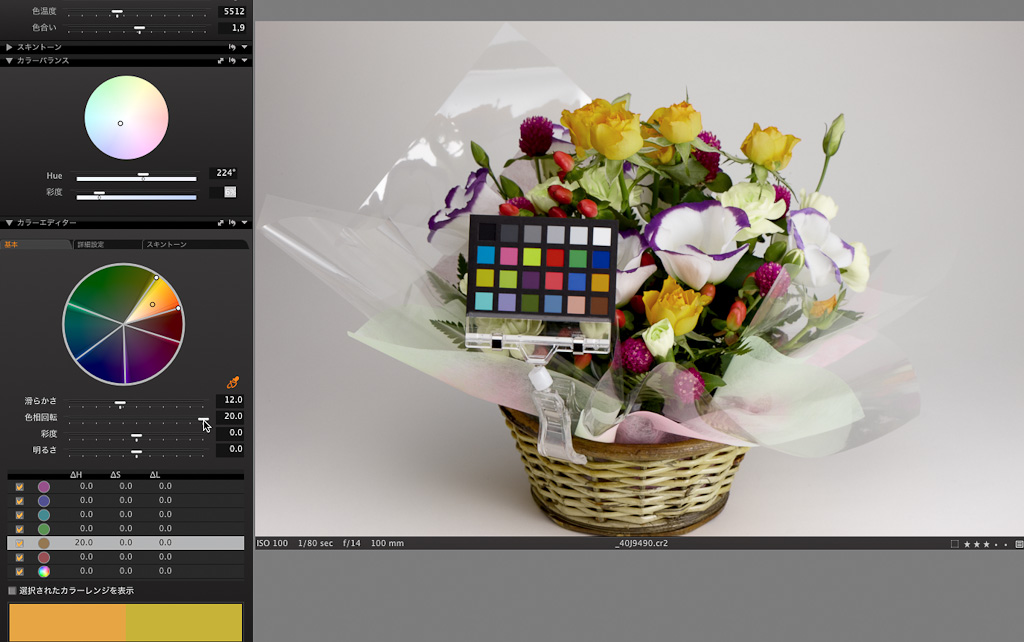Click the icon right of the star rating

point(1018,544)
